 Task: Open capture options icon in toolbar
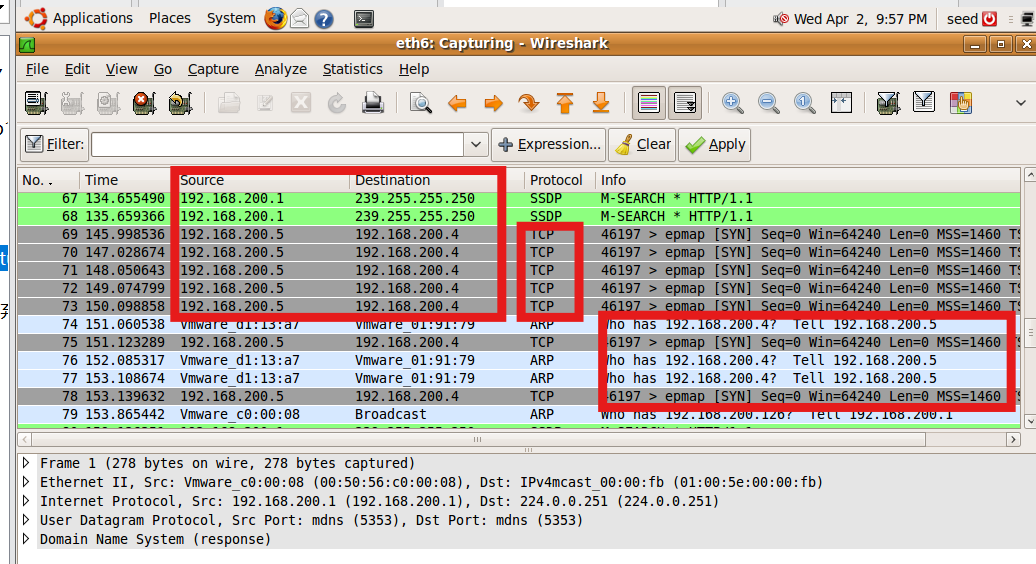[x=72, y=103]
